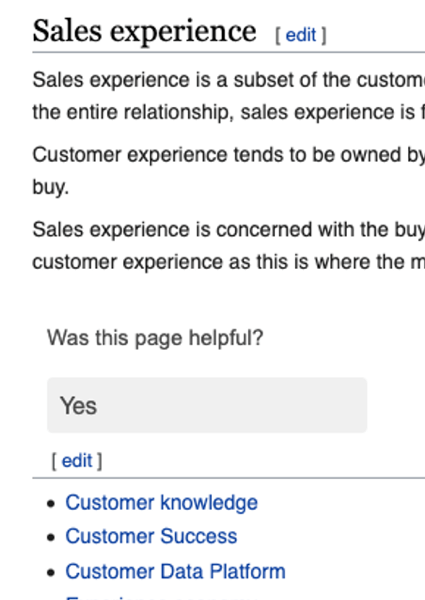This screenshot has width=425, height=600.
Task: Click the word 'buy.' ending second paragraph
Action: pos(50,187)
